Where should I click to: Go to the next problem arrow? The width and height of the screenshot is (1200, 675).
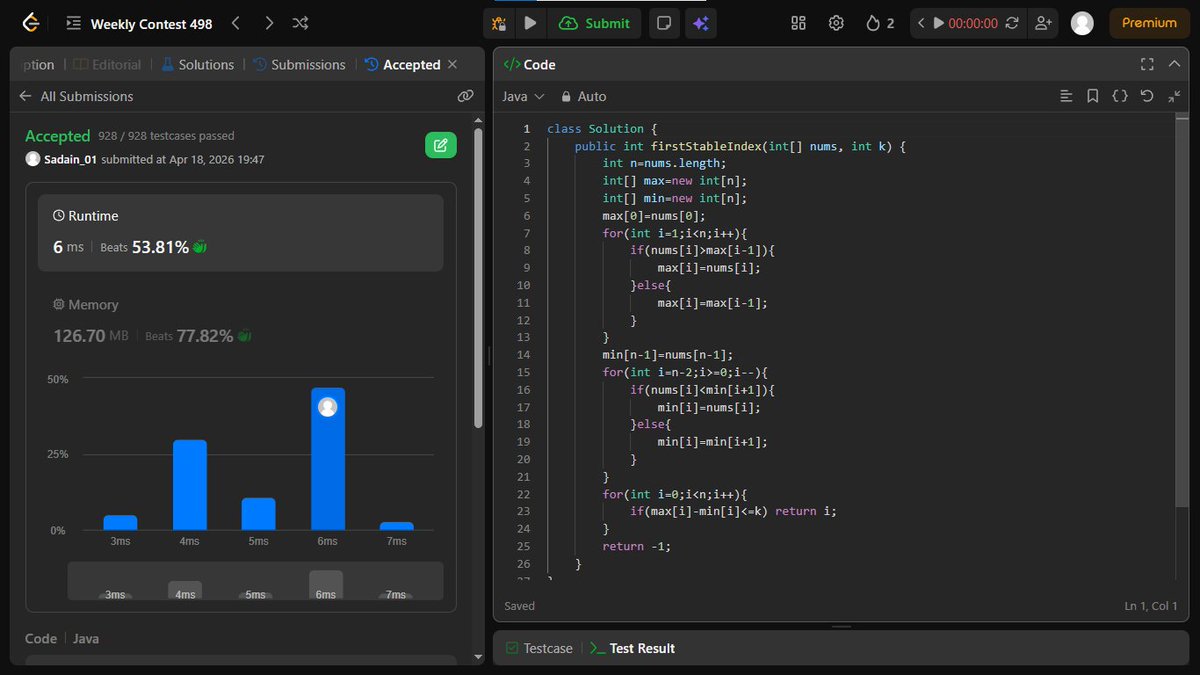point(269,22)
